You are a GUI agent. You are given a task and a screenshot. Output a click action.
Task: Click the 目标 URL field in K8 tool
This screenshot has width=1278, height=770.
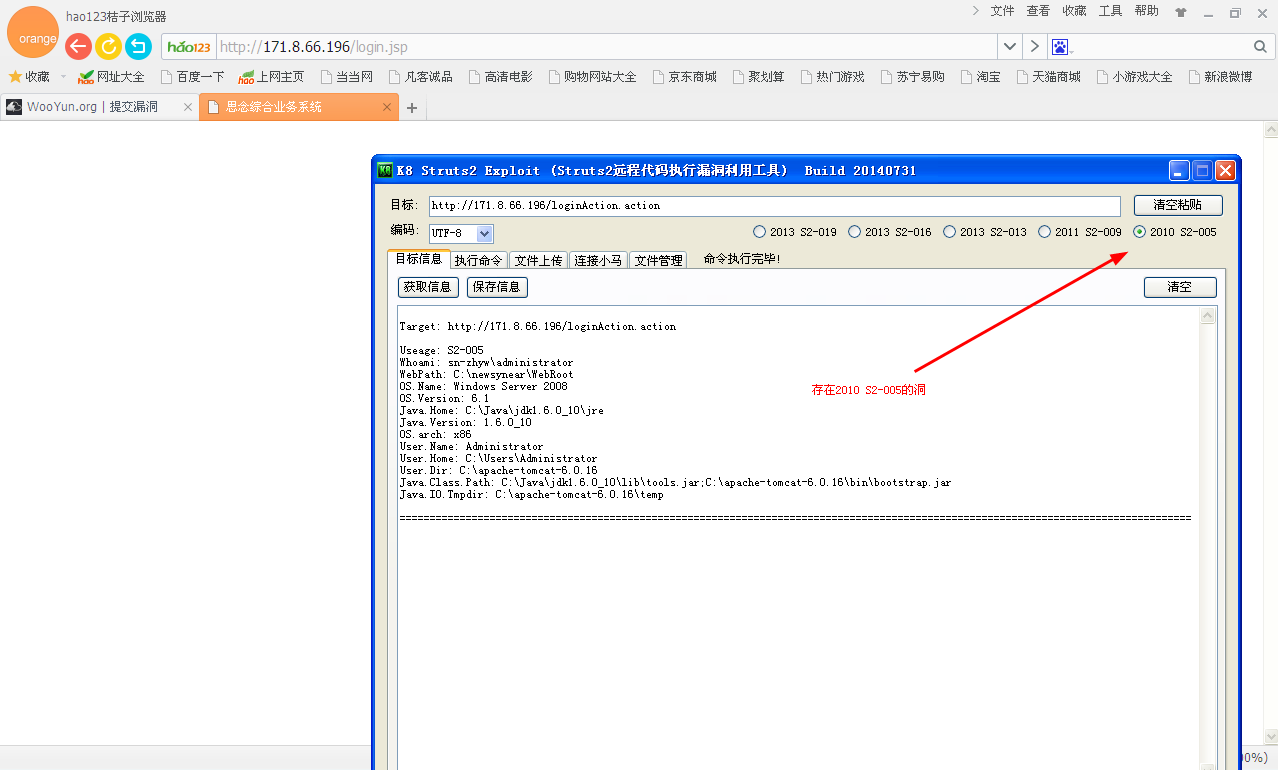[774, 206]
